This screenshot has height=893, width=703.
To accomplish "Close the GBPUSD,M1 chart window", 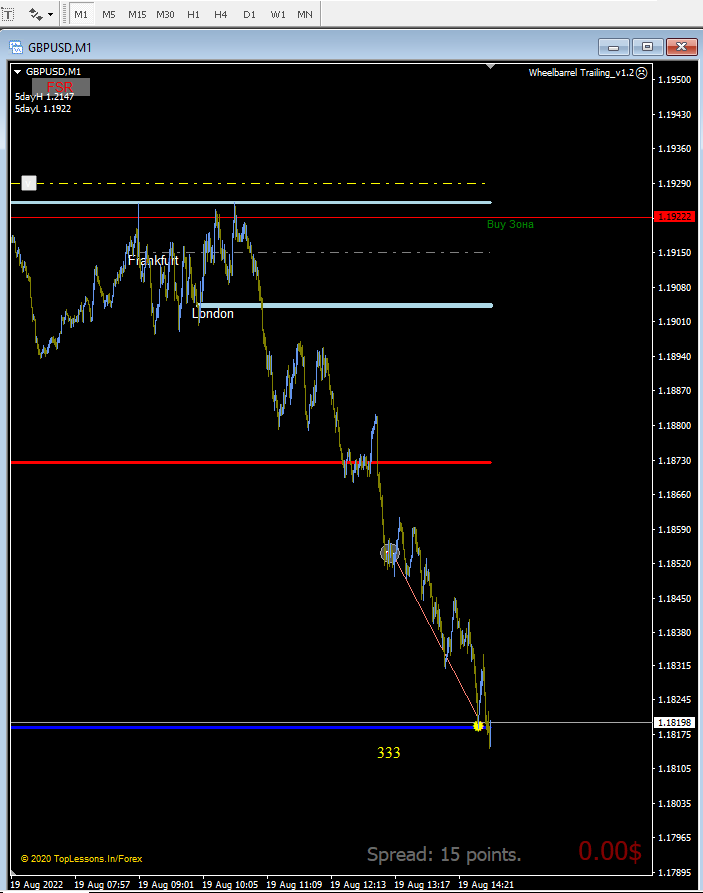I will 681,47.
